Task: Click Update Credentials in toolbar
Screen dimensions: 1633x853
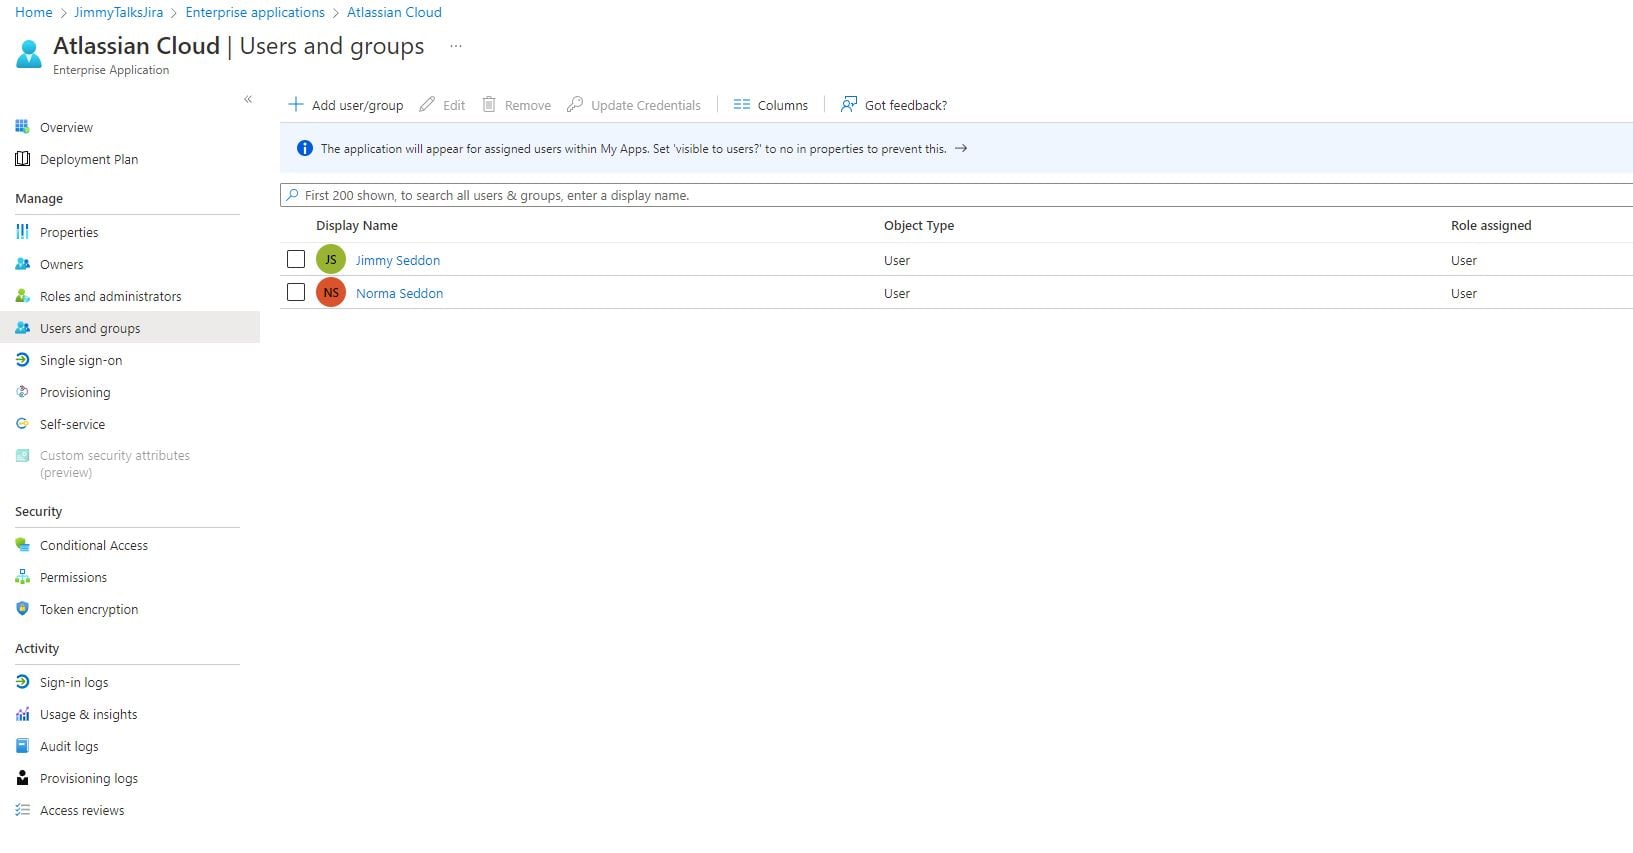Action: [x=634, y=105]
